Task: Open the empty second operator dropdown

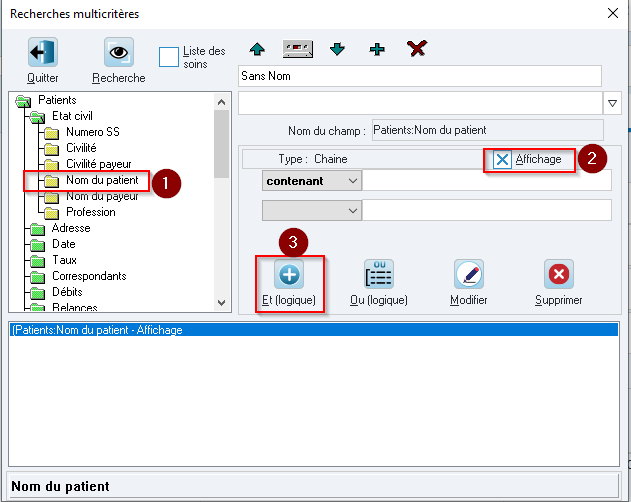Action: (x=312, y=211)
